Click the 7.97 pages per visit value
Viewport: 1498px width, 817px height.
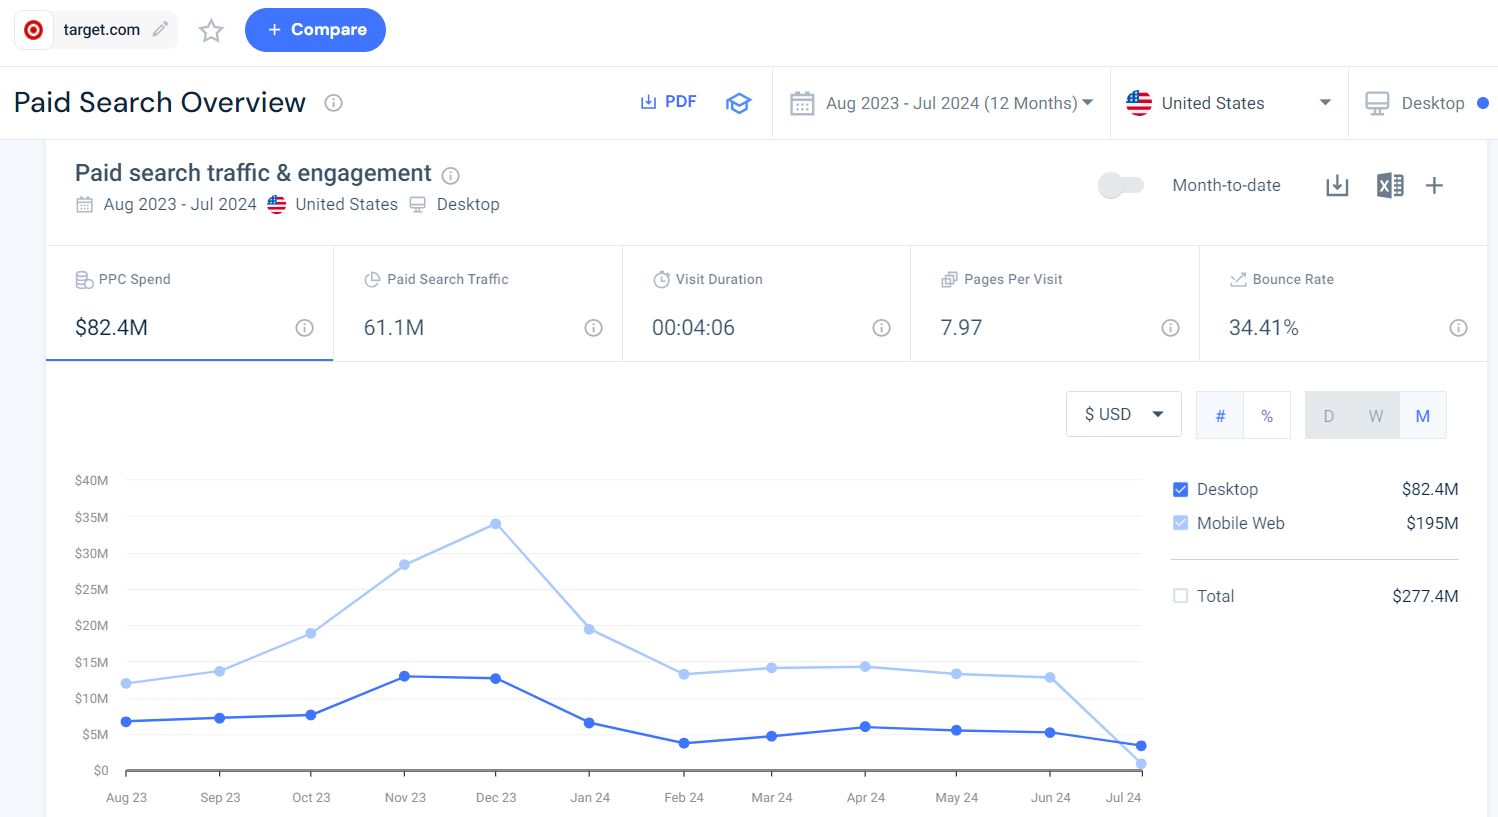tap(961, 327)
